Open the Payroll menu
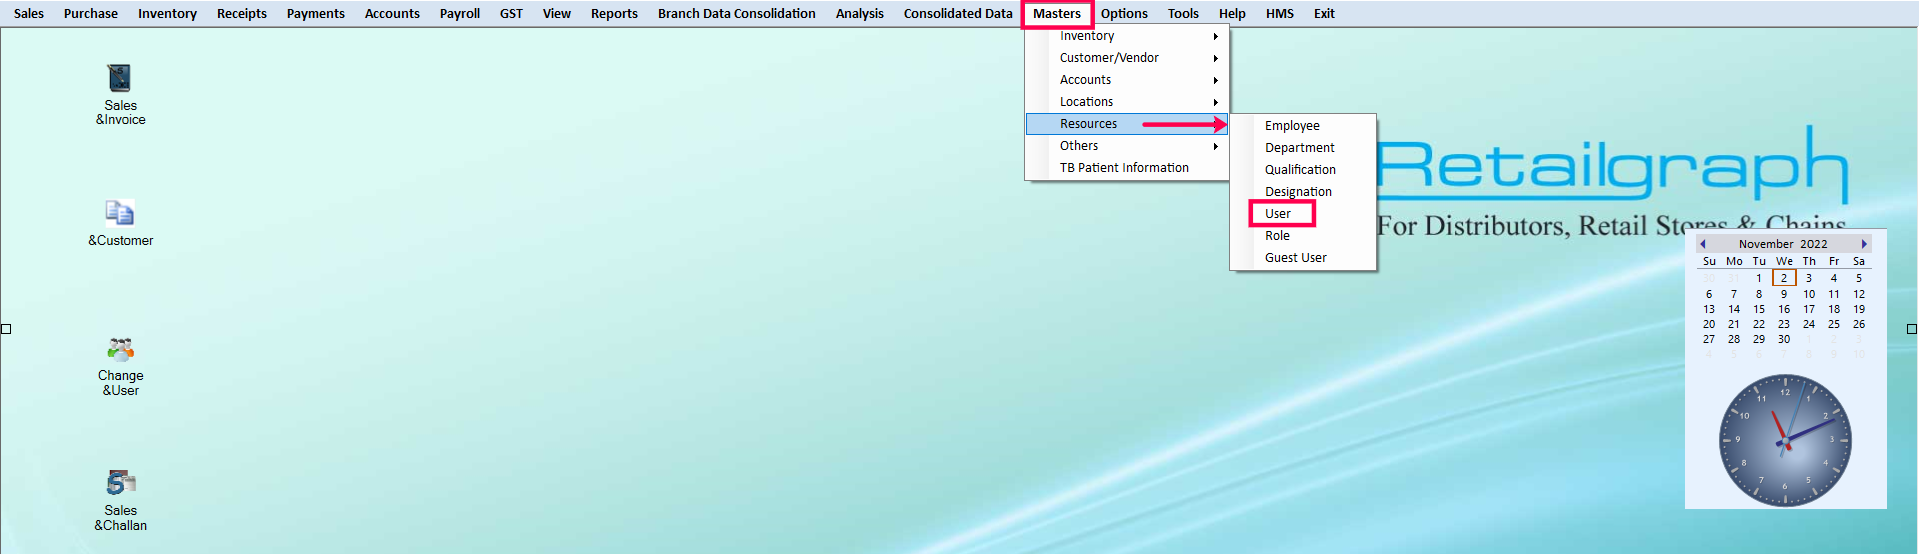The height and width of the screenshot is (554, 1919). tap(460, 13)
